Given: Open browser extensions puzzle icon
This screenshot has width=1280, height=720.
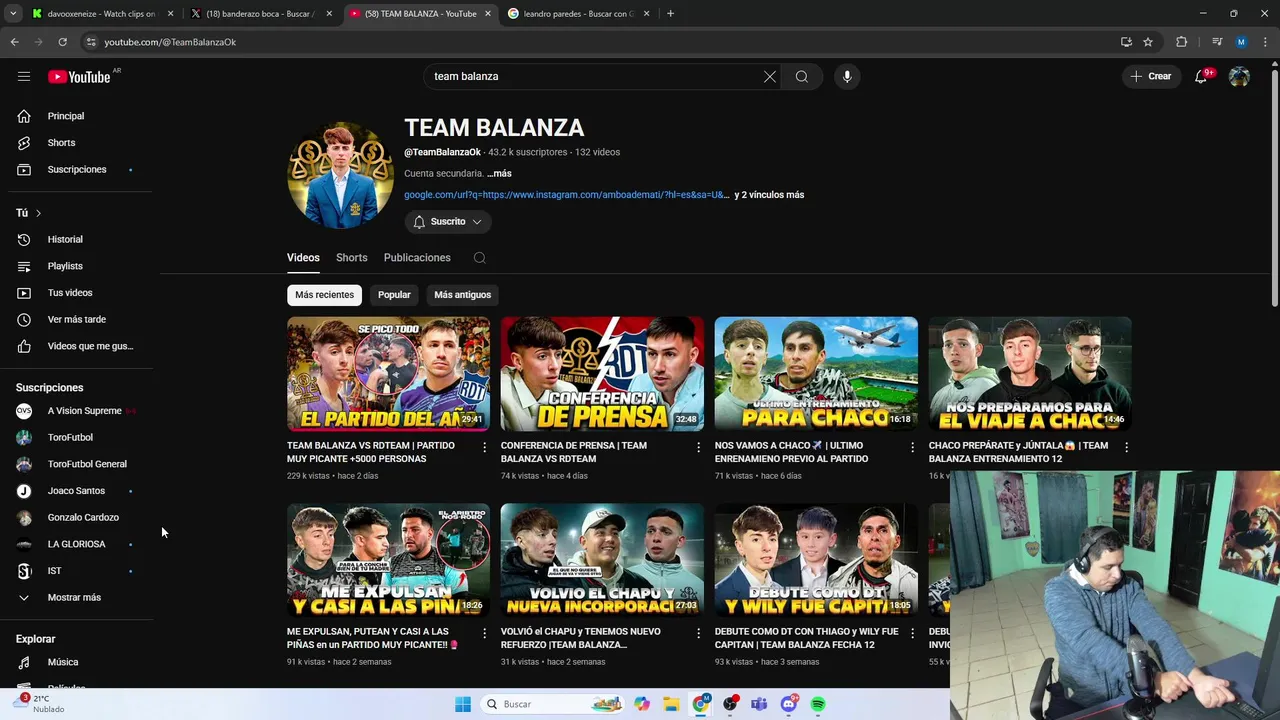Looking at the screenshot, I should tap(1182, 42).
